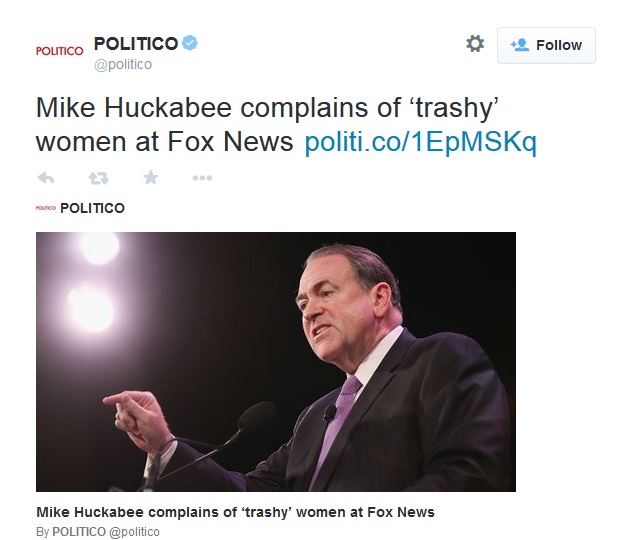Viewport: 633px width, 540px height.
Task: Click the card's POLITICO source label
Action: (x=92, y=208)
